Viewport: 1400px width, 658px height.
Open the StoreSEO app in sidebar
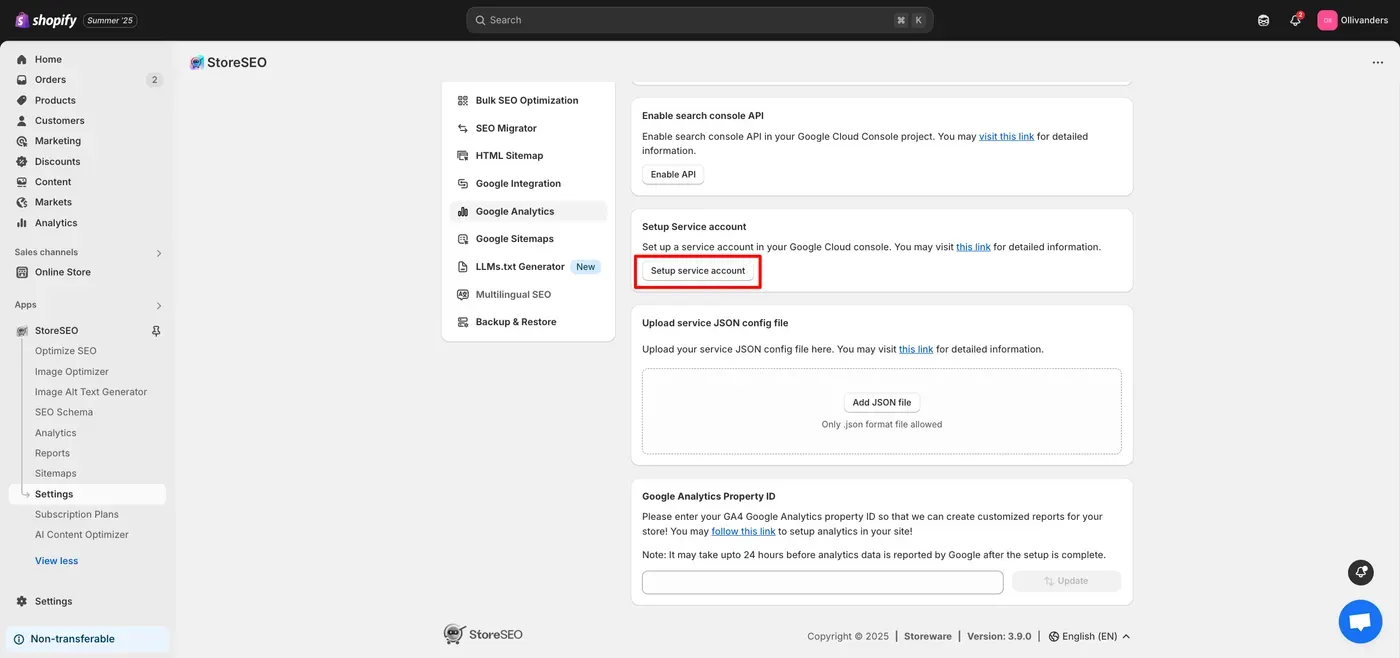pos(56,331)
